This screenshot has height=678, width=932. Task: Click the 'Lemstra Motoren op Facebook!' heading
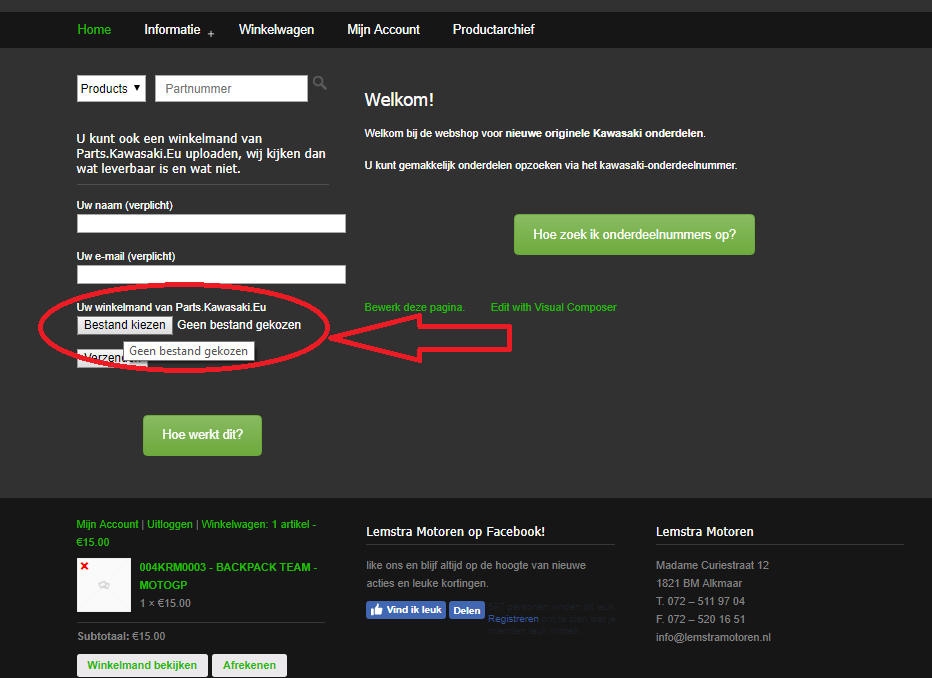tap(455, 532)
